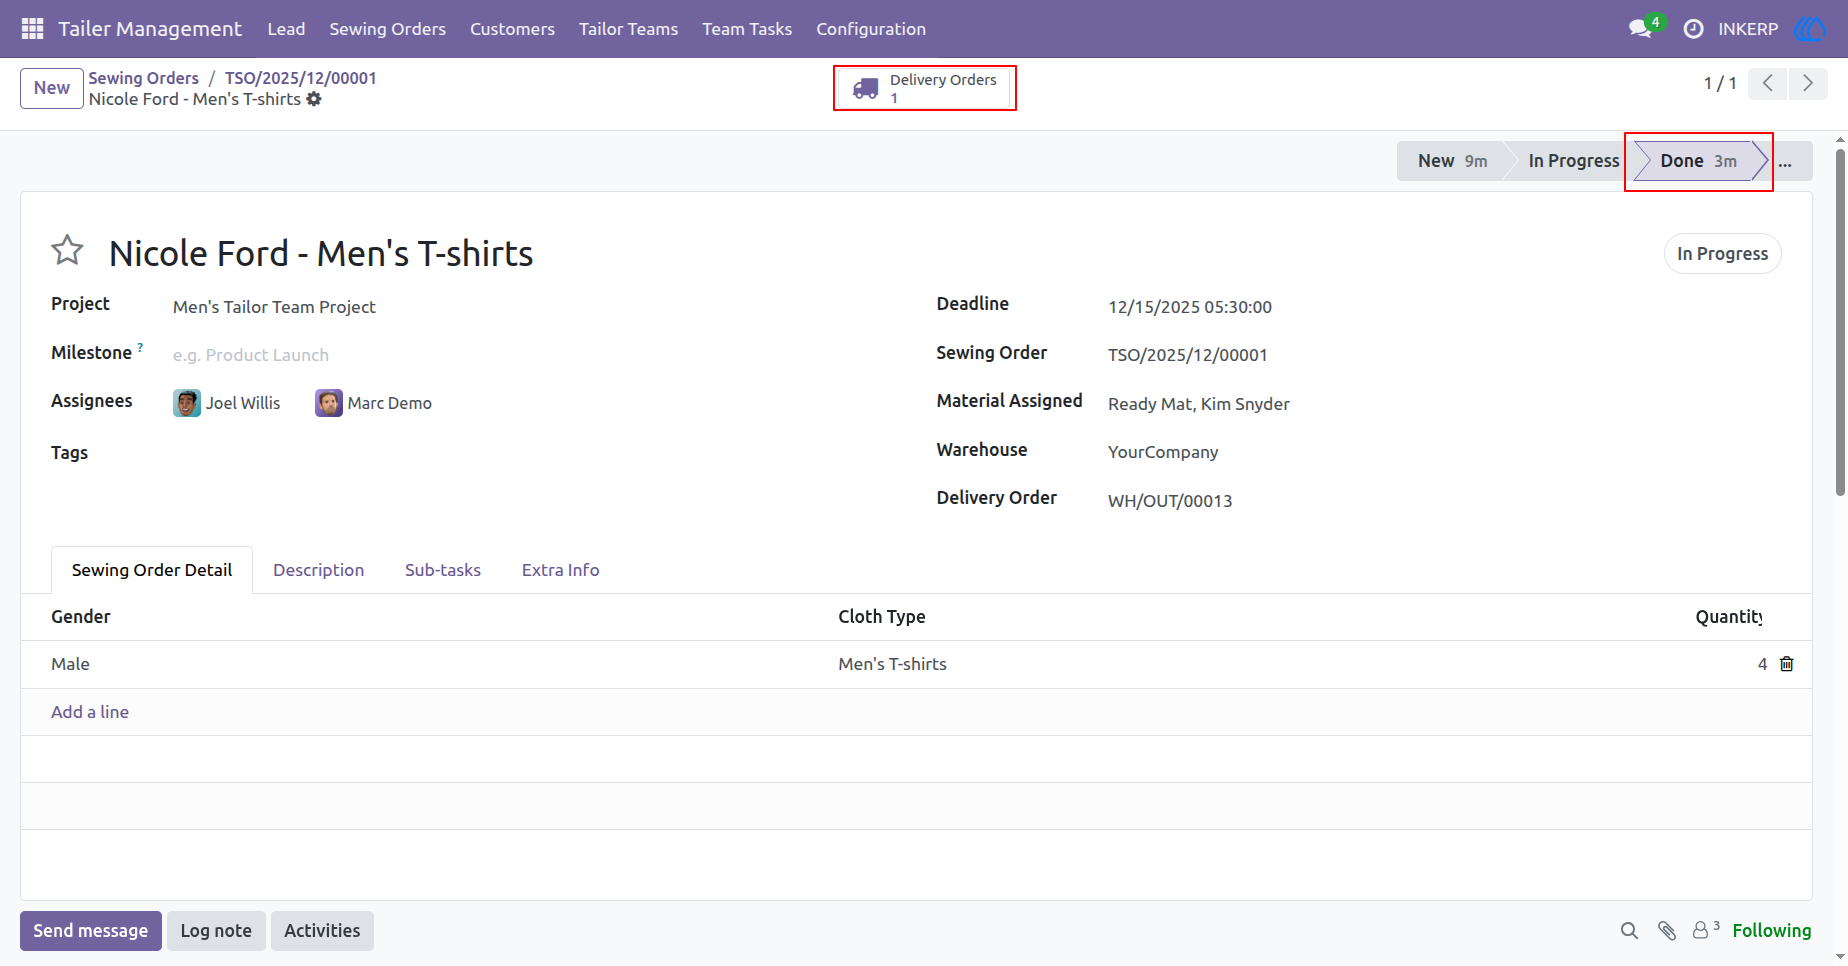This screenshot has height=966, width=1848.
Task: Open the Team Tasks menu
Action: coord(747,29)
